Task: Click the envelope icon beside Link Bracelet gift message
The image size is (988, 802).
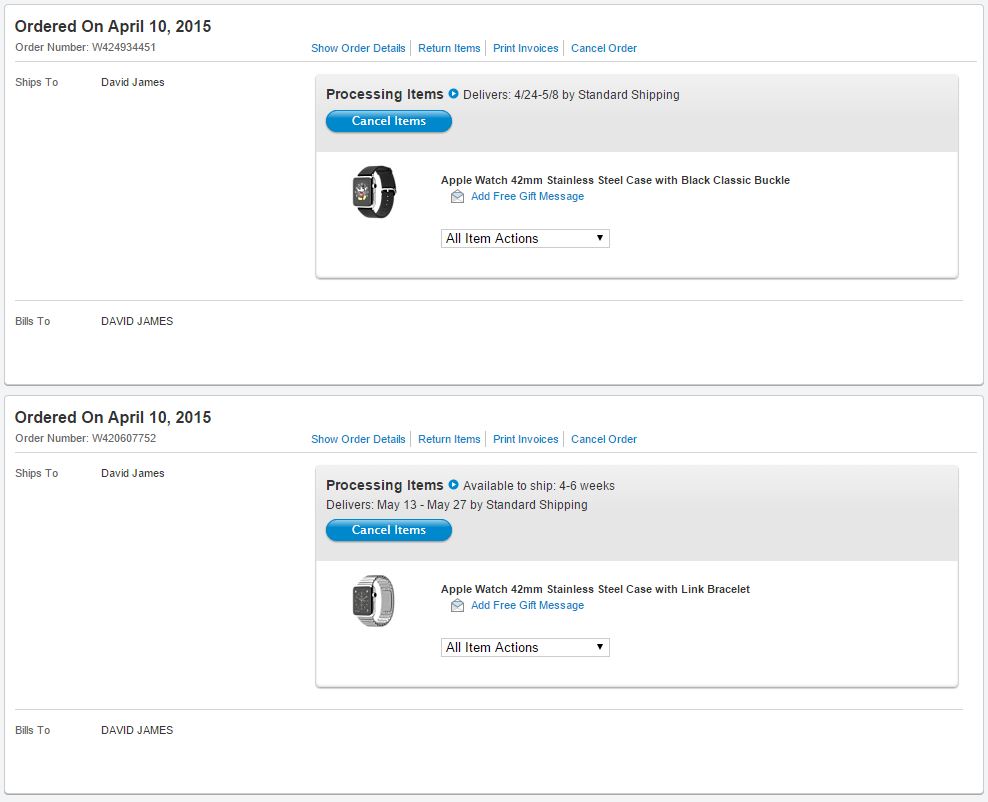Action: [457, 606]
